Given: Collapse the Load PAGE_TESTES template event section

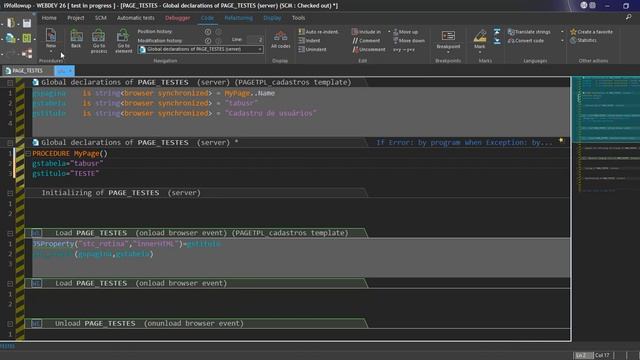Looking at the screenshot, I should click(10, 233).
